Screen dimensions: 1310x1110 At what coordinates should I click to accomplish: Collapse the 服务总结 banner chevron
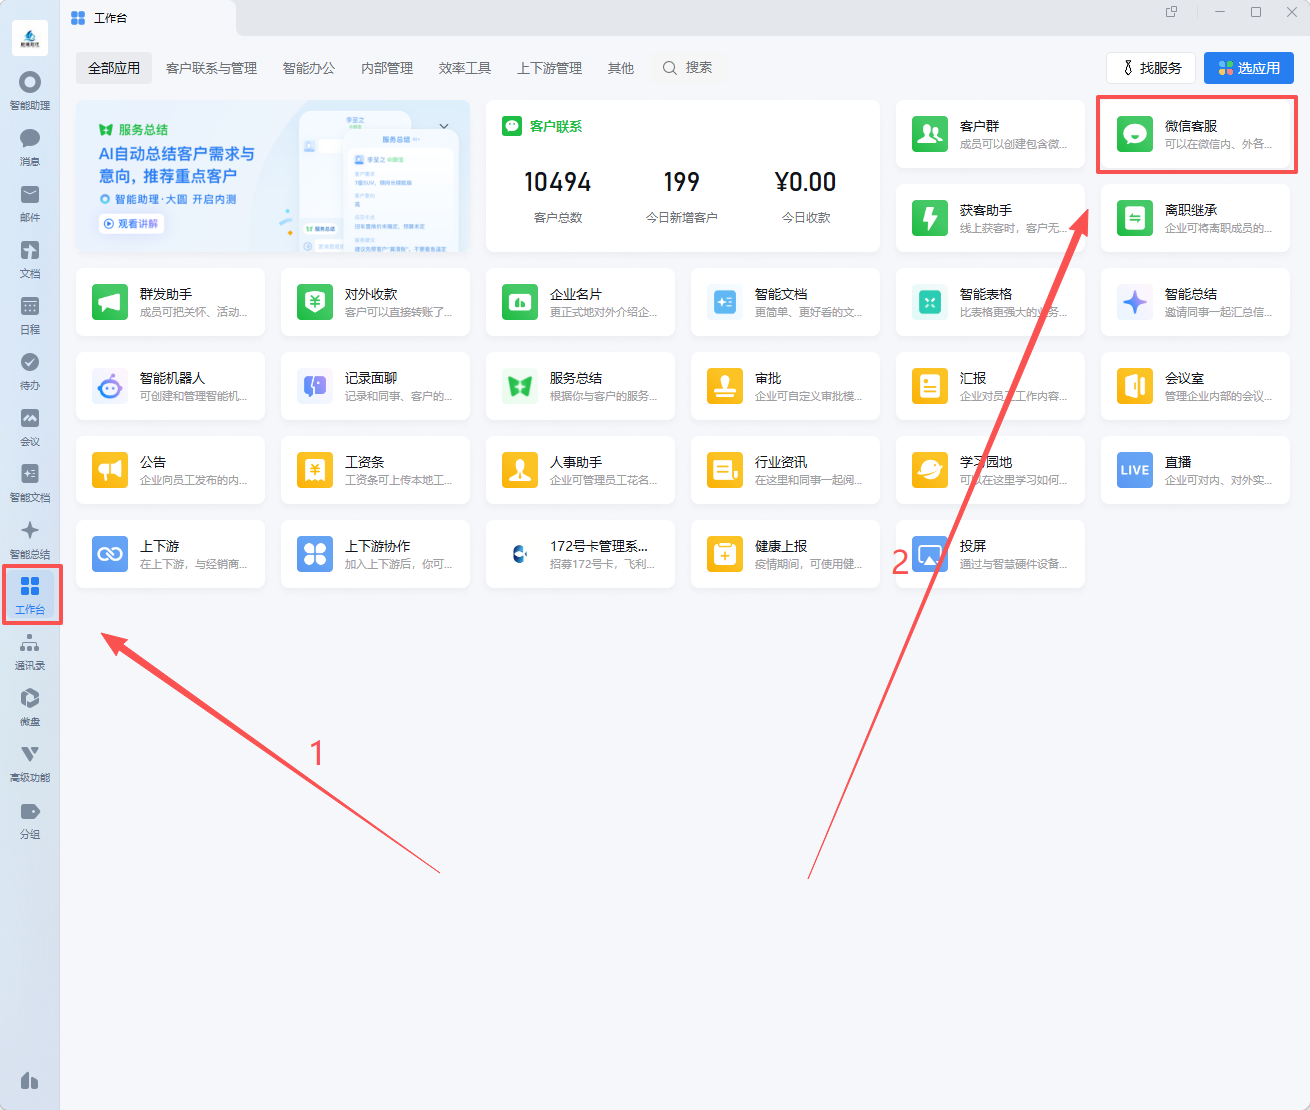tap(444, 127)
